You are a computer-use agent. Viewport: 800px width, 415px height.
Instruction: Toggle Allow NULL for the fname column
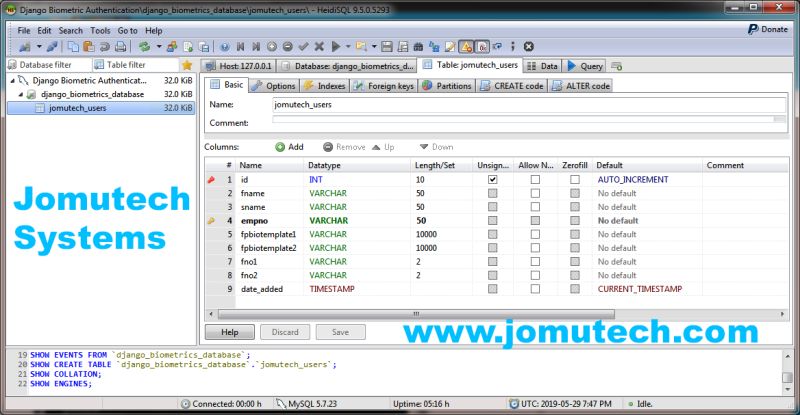click(x=535, y=193)
